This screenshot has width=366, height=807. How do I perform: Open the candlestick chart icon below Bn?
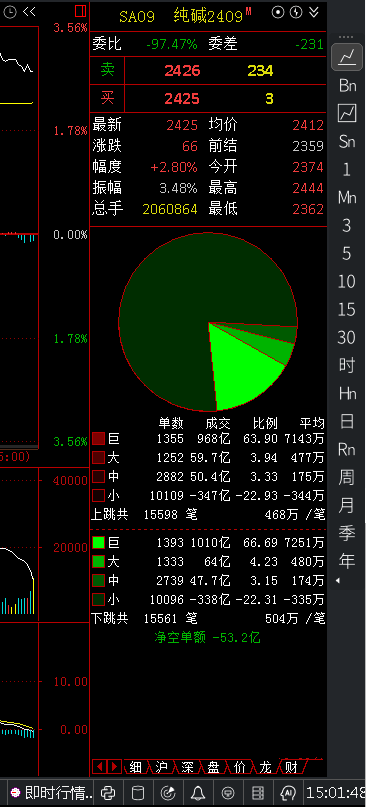[347, 113]
